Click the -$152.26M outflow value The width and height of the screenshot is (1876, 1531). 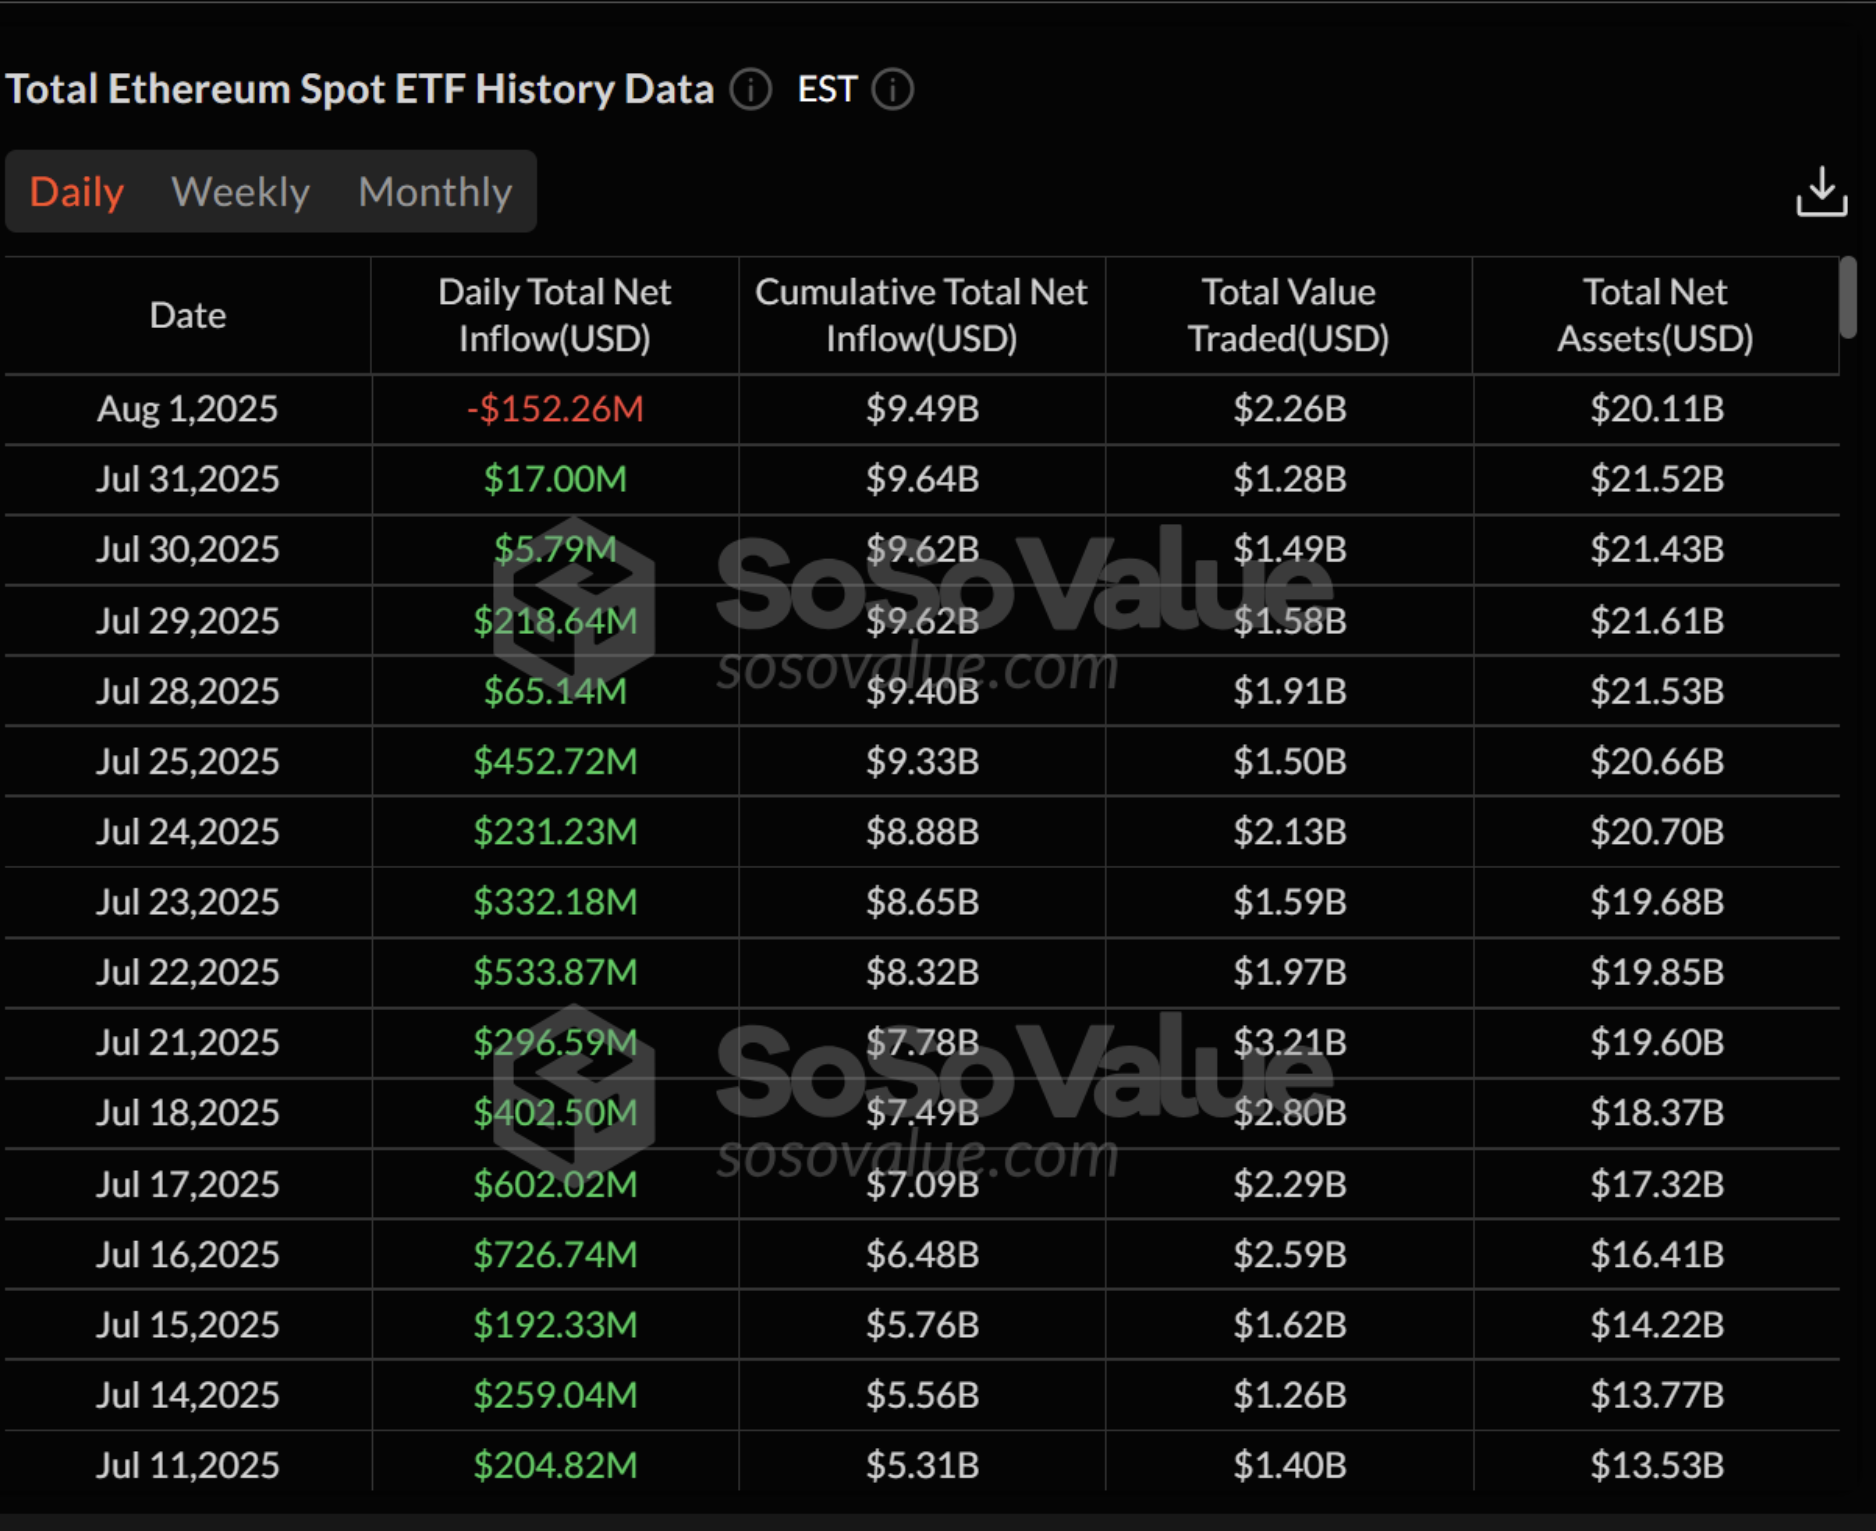click(555, 409)
